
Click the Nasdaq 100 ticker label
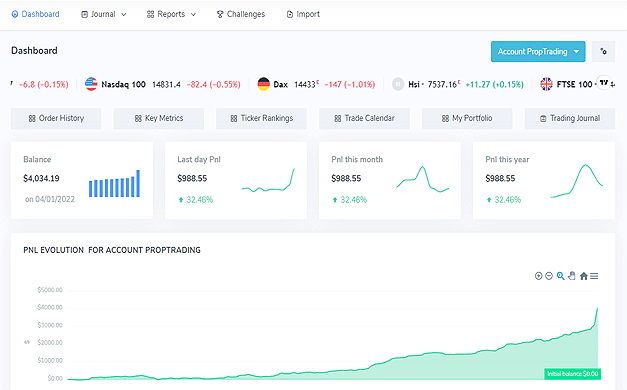tap(123, 84)
